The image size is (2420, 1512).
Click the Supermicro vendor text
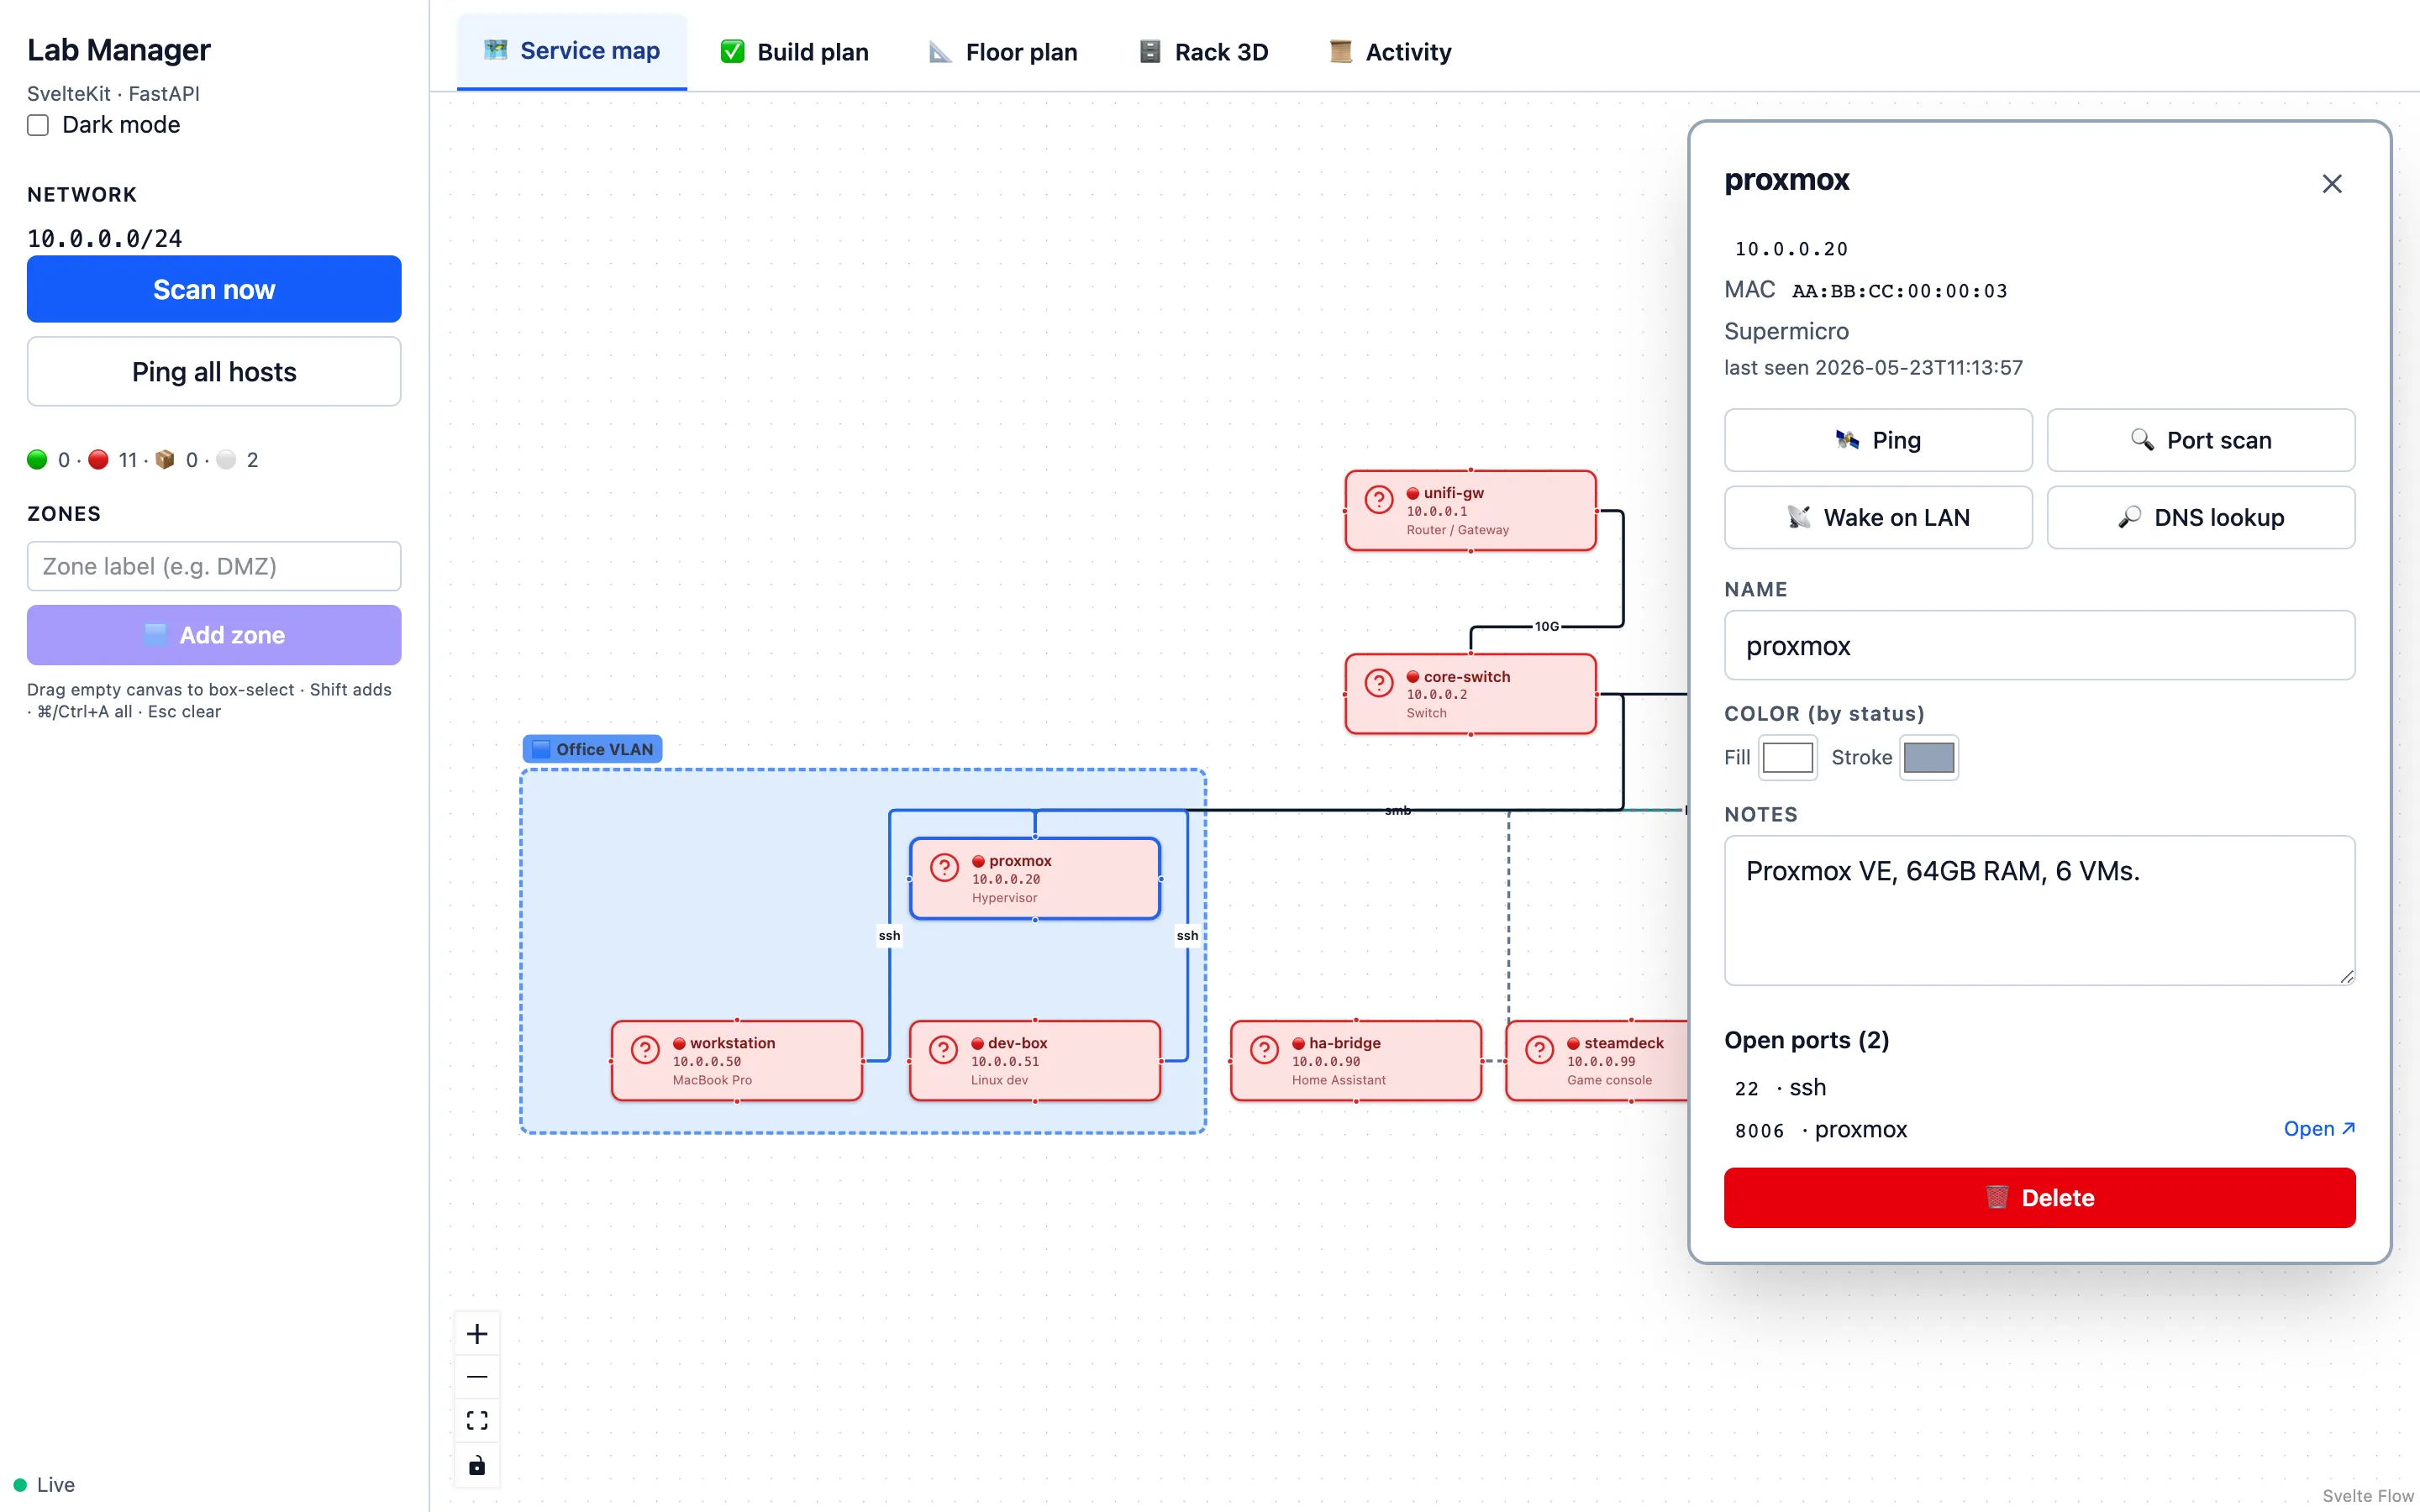click(x=1786, y=331)
